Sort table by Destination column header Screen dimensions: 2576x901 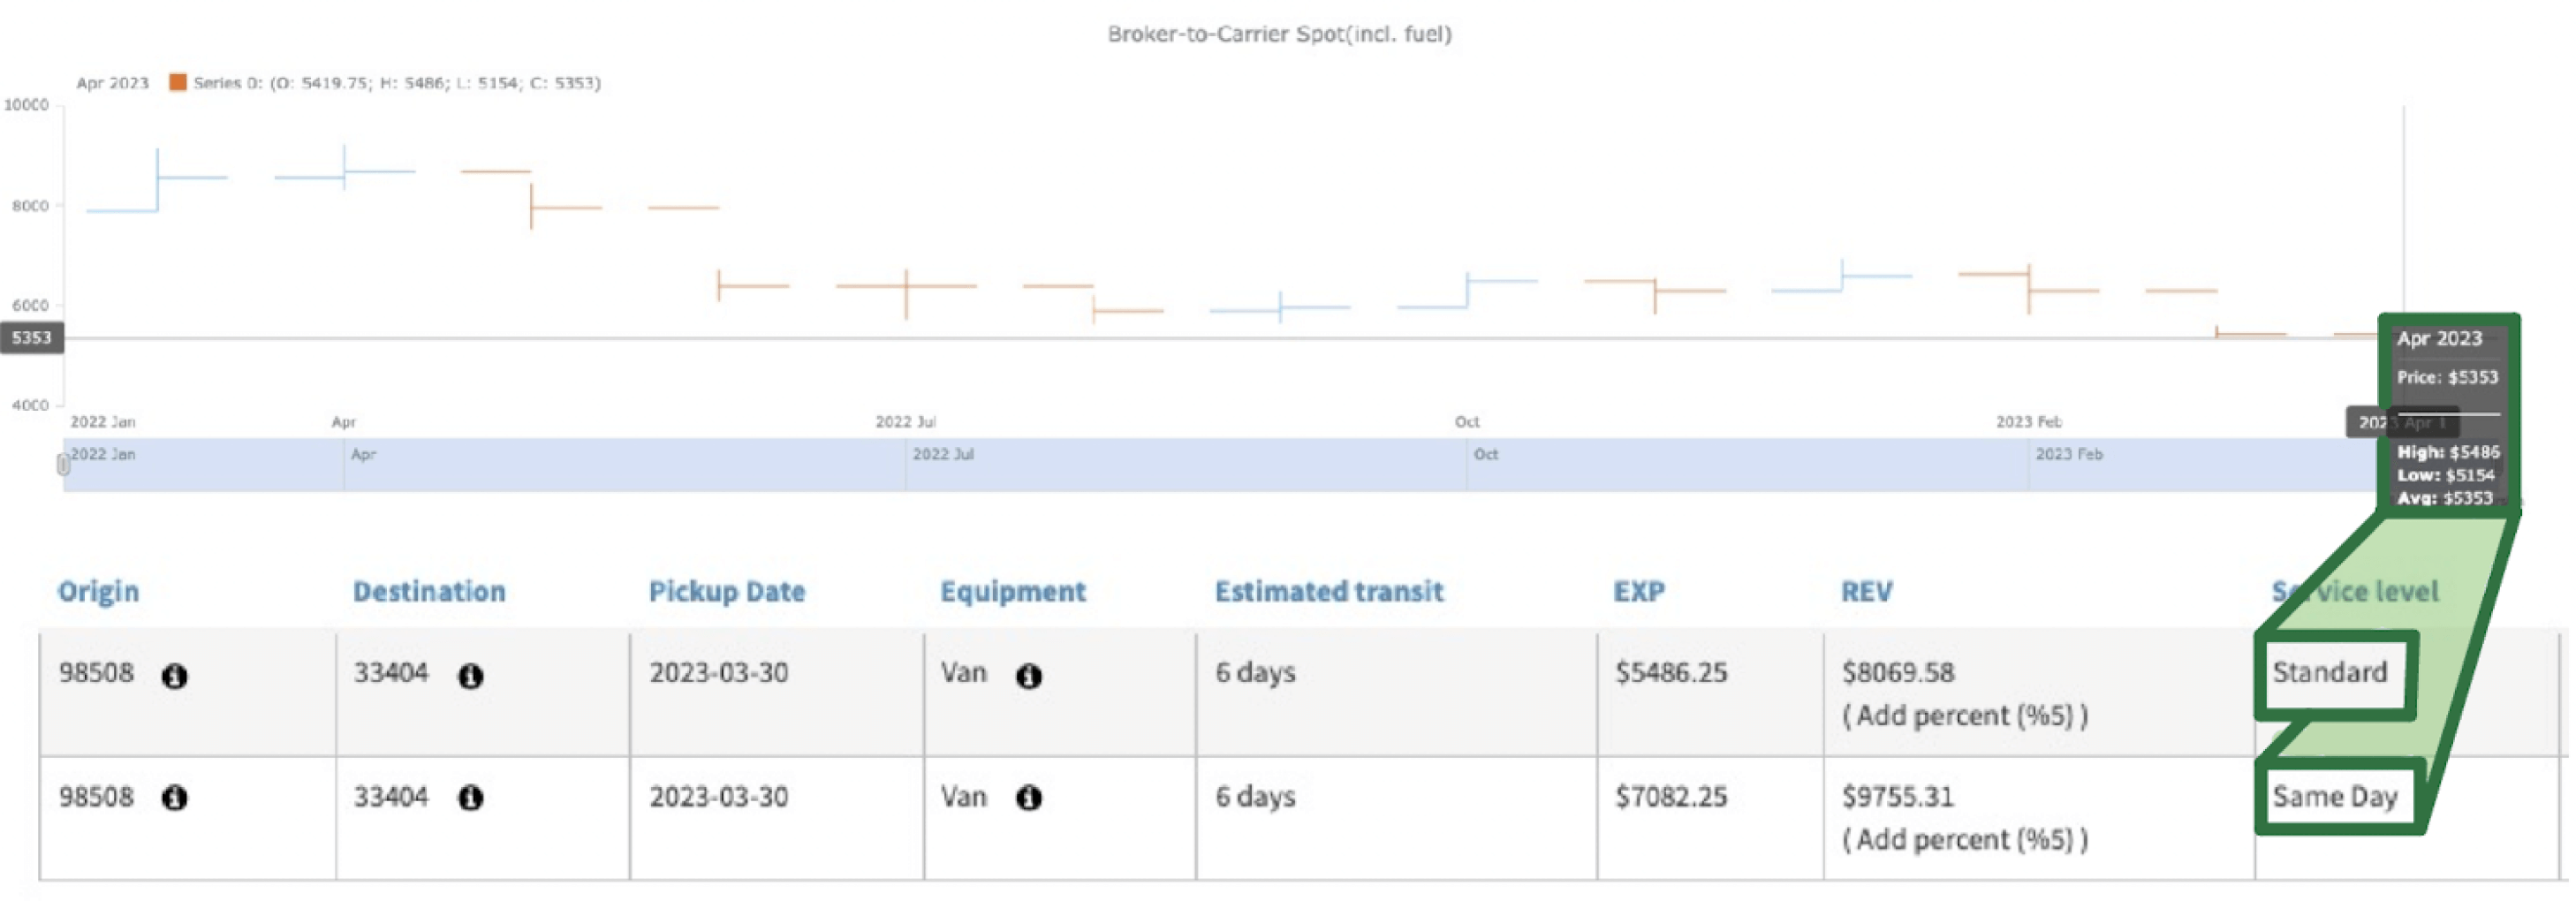pyautogui.click(x=429, y=591)
